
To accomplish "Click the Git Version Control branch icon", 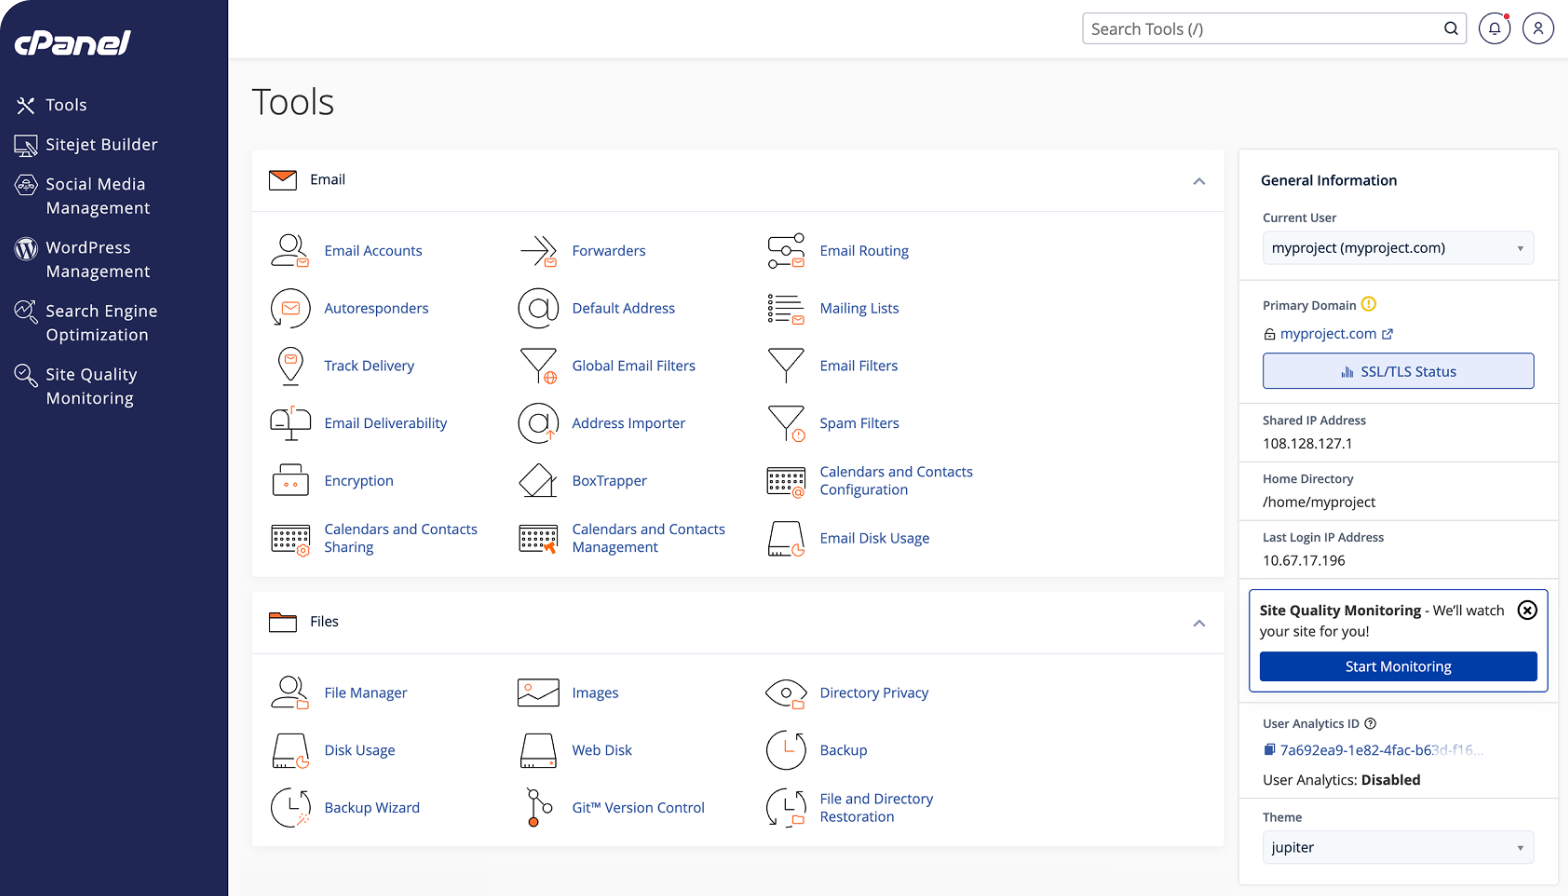I will pos(538,808).
